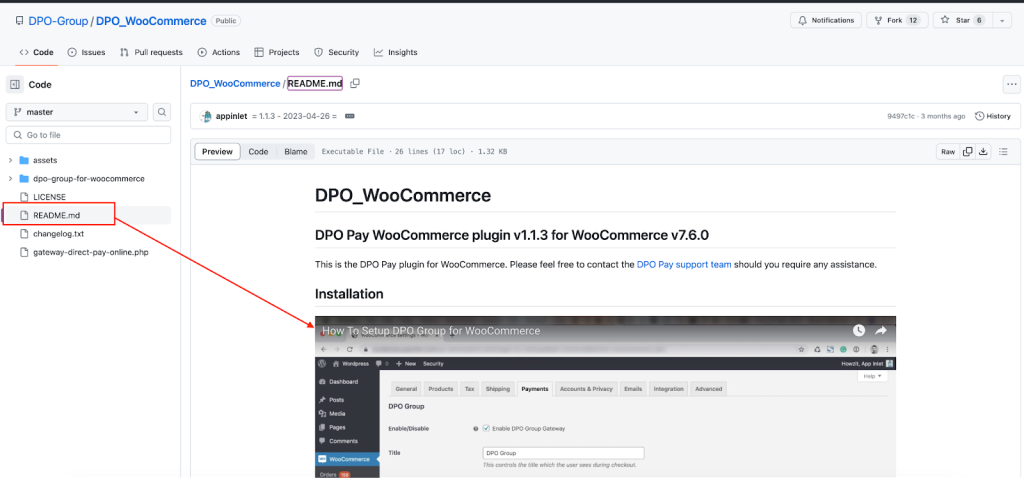View file History
This screenshot has height=478, width=1024.
coord(993,116)
